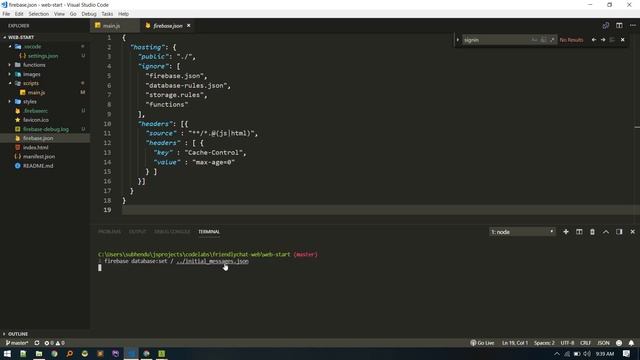Open manifest.json in explorer
The height and width of the screenshot is (360, 640).
[x=39, y=157]
